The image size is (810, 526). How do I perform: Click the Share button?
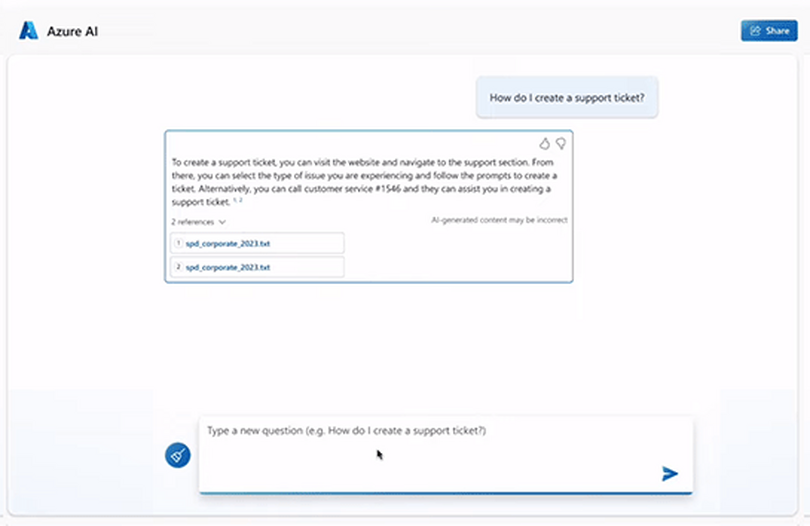769,31
